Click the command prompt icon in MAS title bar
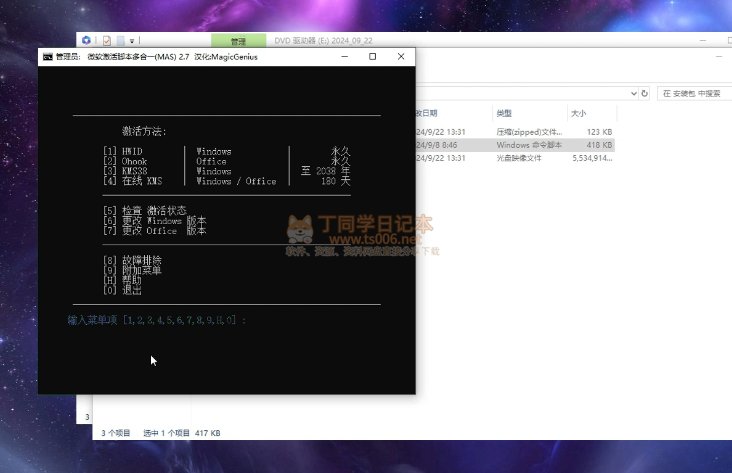The width and height of the screenshot is (732, 473). [48, 57]
